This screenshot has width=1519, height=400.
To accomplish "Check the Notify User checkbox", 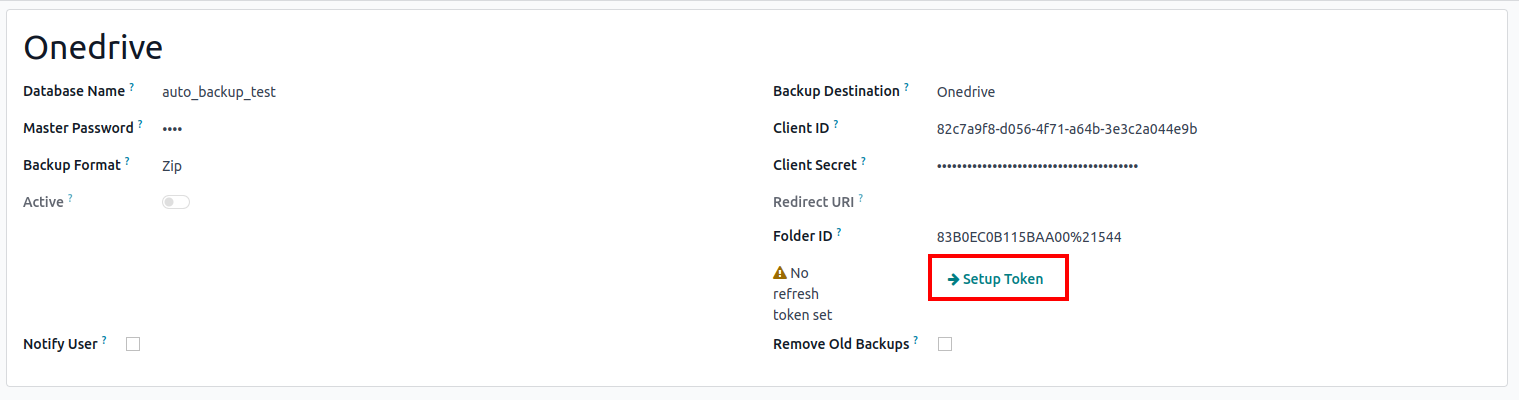I will [x=133, y=344].
